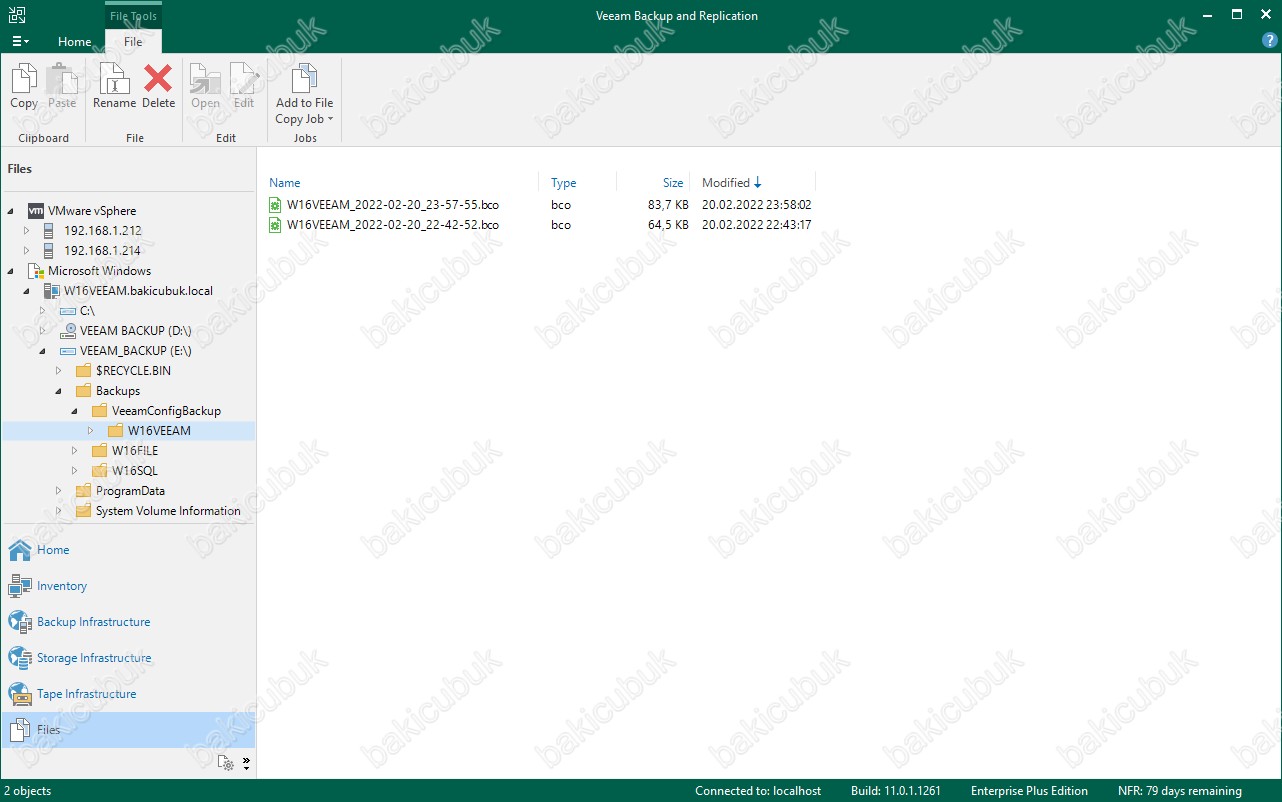
Task: Expand the W16FILE folder node
Action: (x=75, y=451)
